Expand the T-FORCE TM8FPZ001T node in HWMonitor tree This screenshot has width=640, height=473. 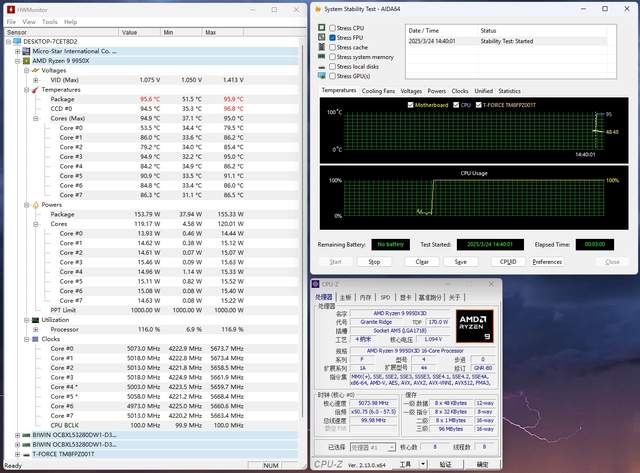click(18, 454)
